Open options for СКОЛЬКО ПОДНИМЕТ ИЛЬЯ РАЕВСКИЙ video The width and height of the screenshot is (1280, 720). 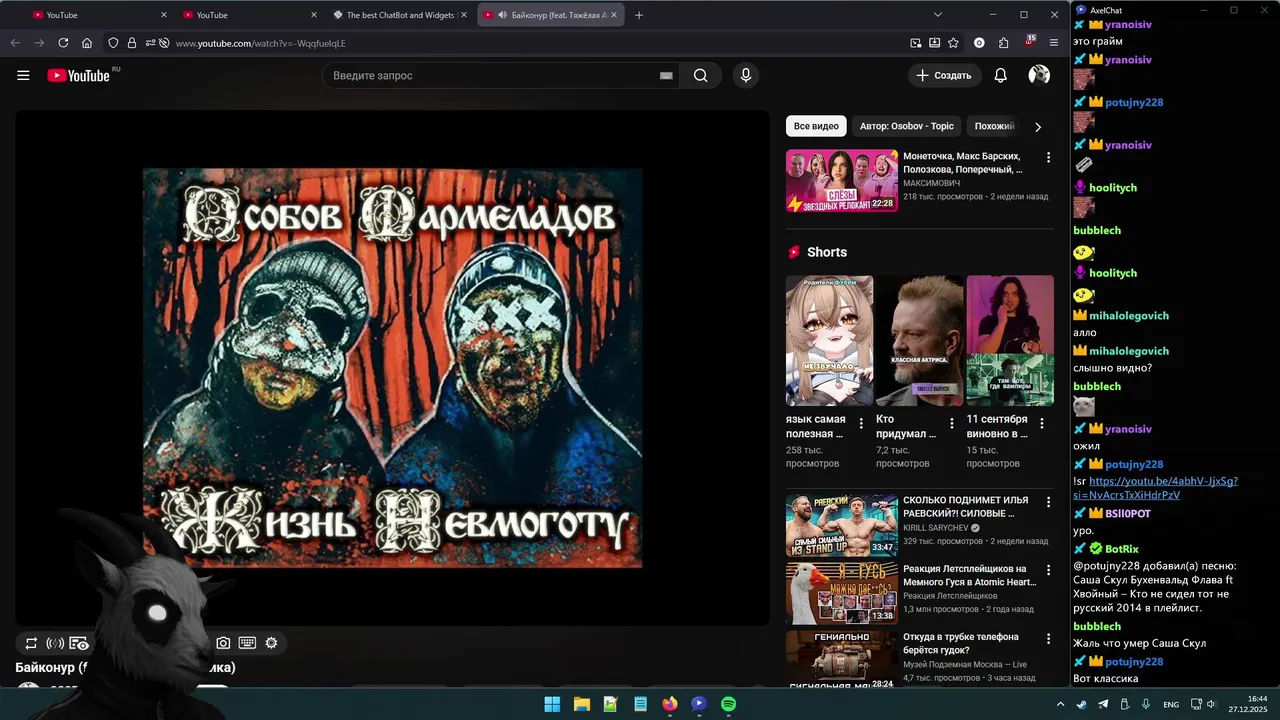point(1048,502)
